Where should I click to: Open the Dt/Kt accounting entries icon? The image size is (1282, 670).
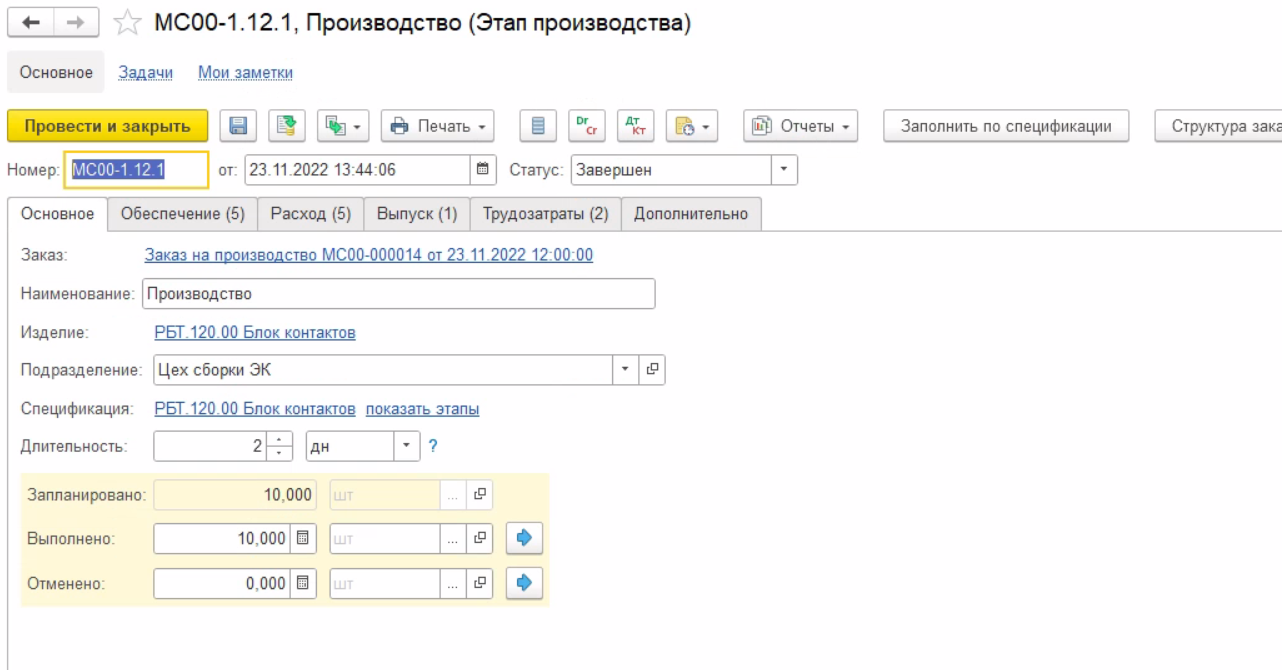634,126
